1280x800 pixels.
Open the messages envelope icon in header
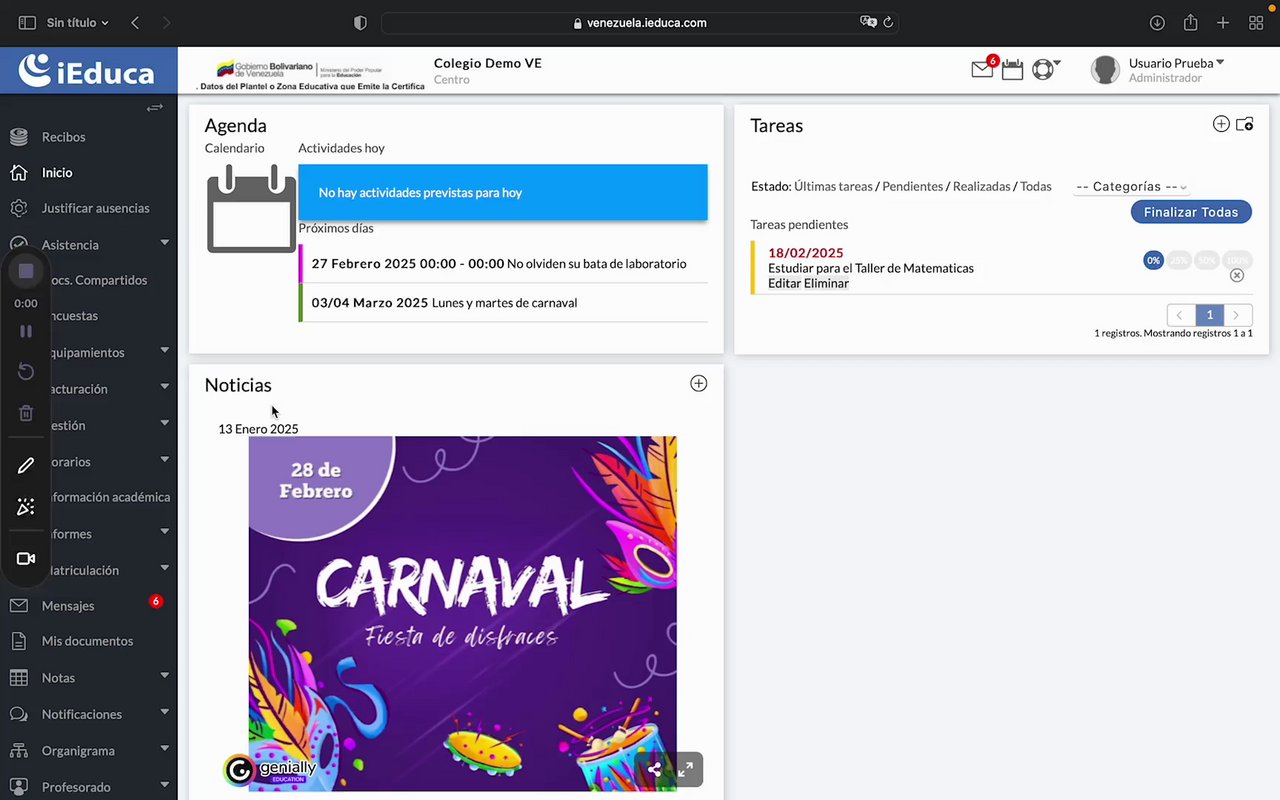coord(982,70)
